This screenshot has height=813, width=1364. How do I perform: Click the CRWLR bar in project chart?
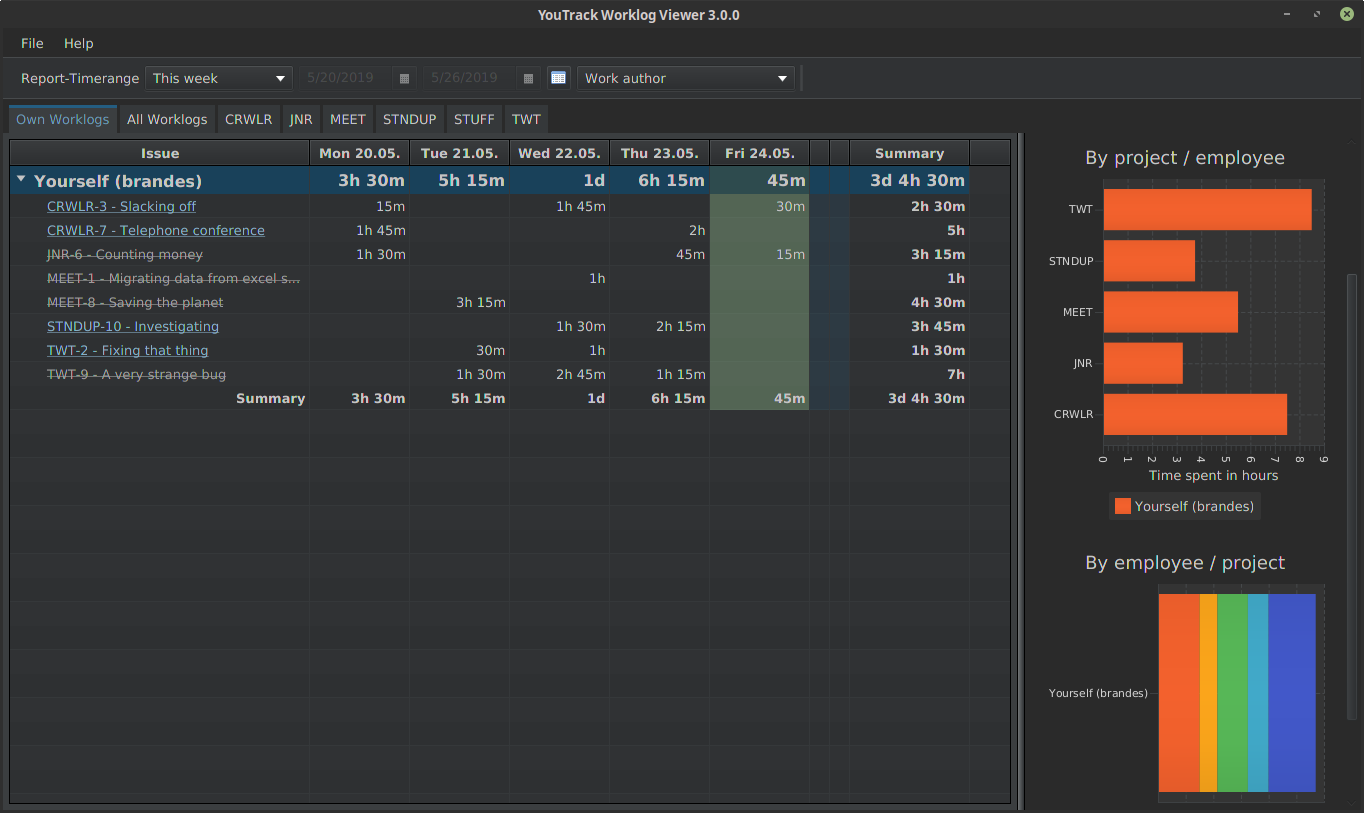[1195, 414]
